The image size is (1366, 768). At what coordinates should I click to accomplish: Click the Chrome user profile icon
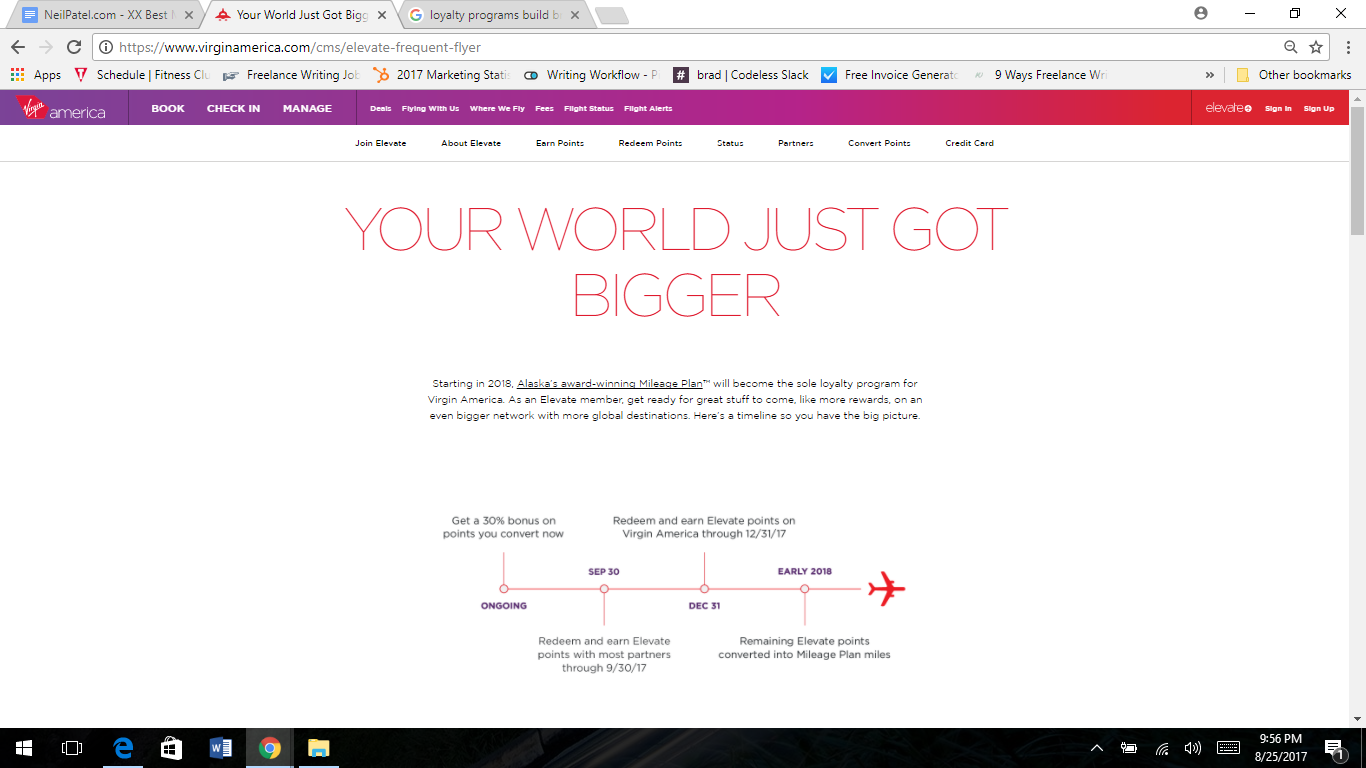1201,13
